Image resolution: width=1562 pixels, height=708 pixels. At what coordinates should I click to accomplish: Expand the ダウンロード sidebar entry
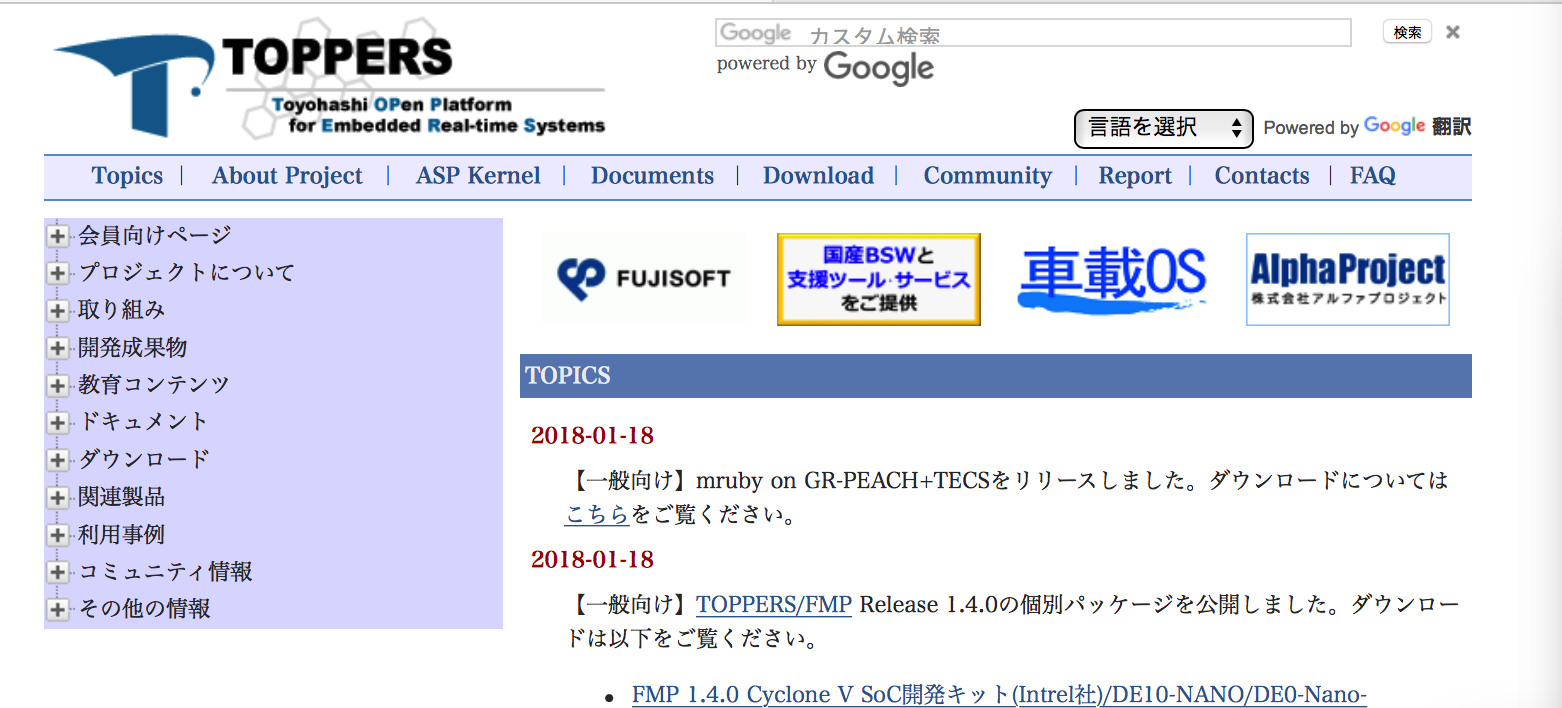coord(57,459)
